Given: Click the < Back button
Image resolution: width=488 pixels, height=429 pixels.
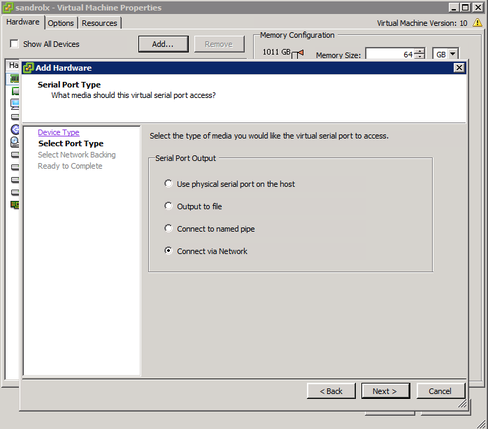Looking at the screenshot, I should [x=331, y=391].
